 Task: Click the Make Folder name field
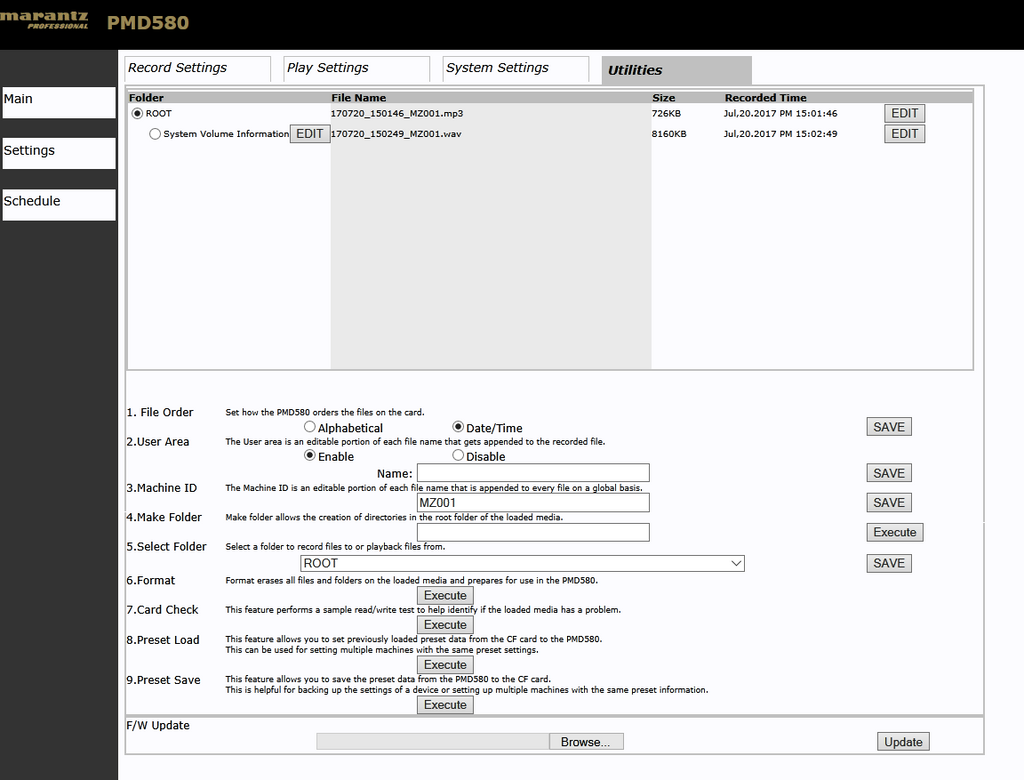coord(534,532)
